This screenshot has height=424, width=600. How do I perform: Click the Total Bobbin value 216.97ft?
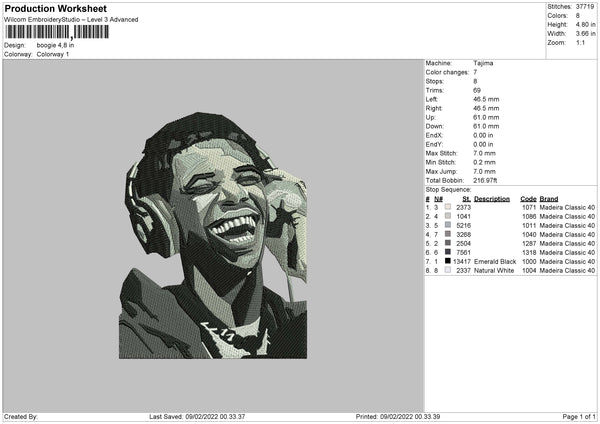pyautogui.click(x=485, y=180)
